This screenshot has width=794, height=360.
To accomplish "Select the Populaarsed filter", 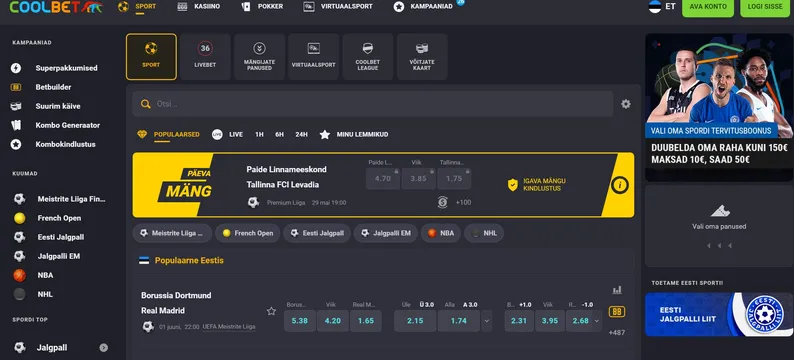I will tap(168, 135).
